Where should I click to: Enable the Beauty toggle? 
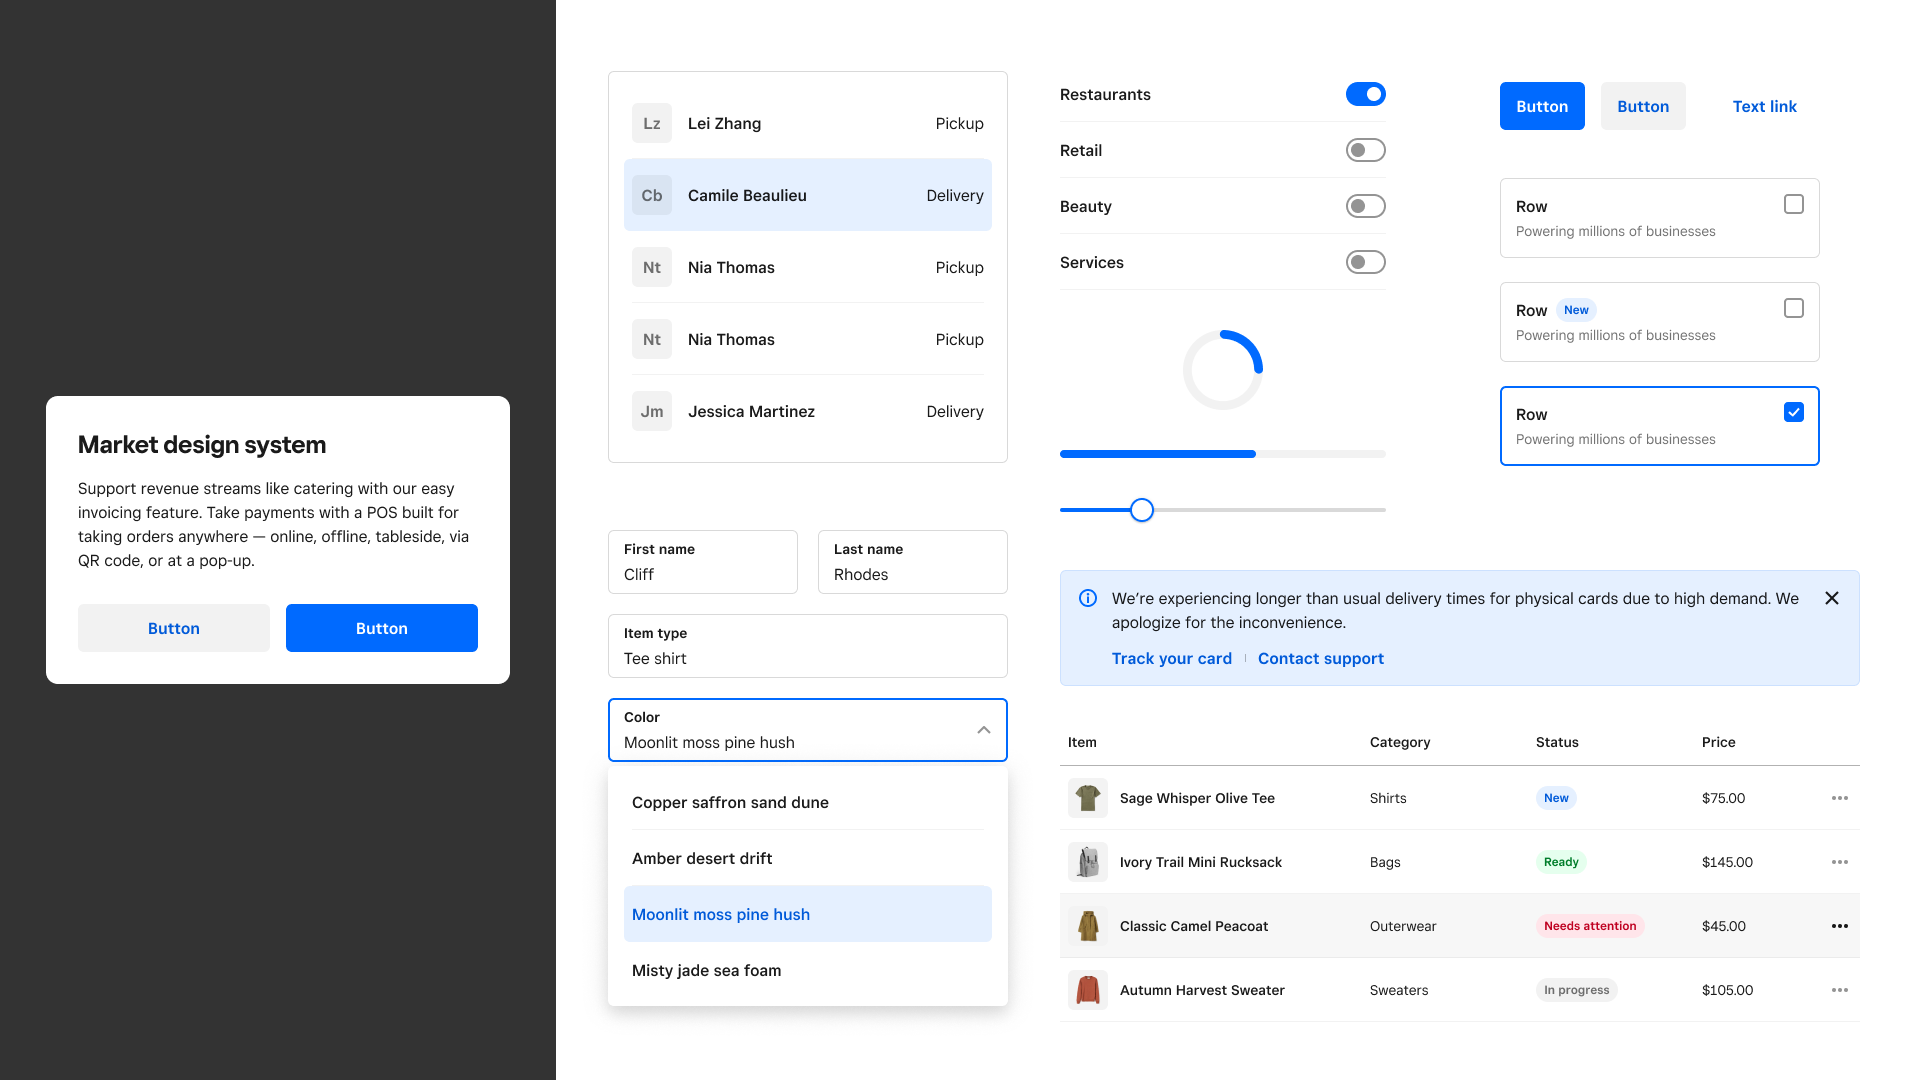(x=1366, y=206)
